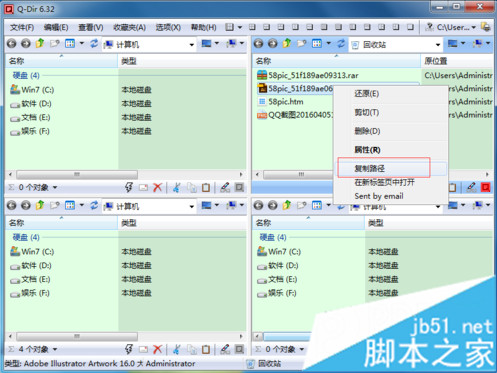Click top-left pane horizontal scrollbar

tap(77, 174)
